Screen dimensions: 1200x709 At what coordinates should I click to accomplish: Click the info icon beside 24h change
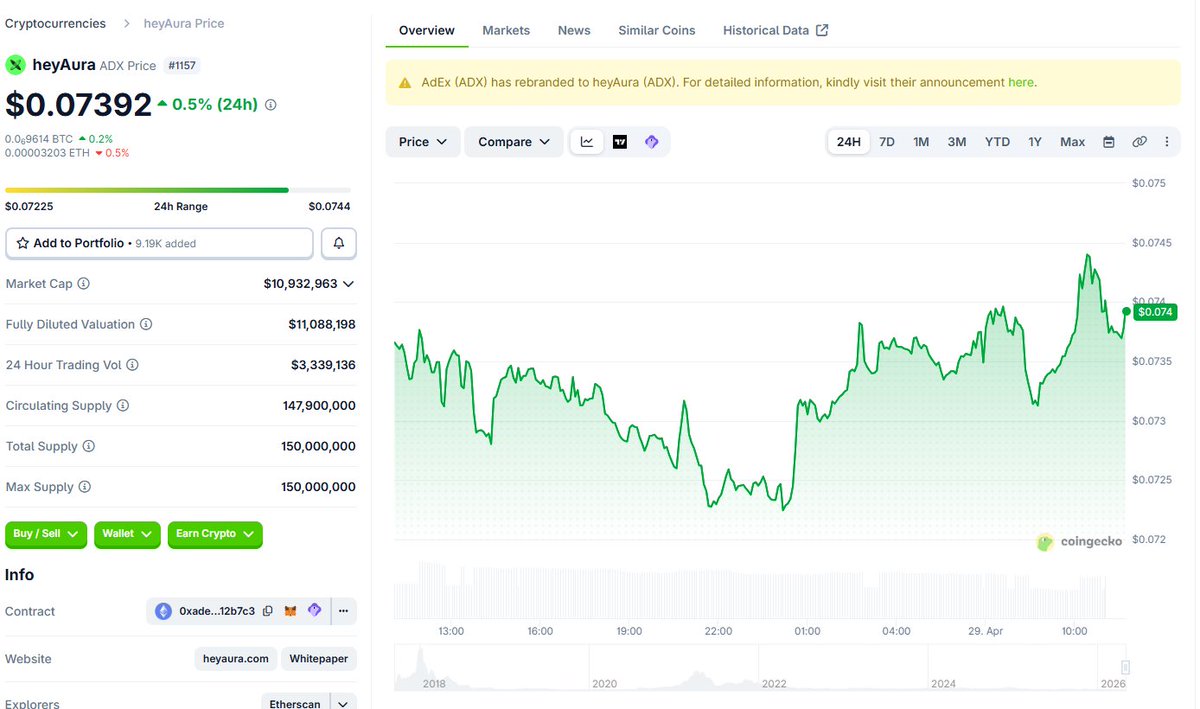pyautogui.click(x=271, y=105)
